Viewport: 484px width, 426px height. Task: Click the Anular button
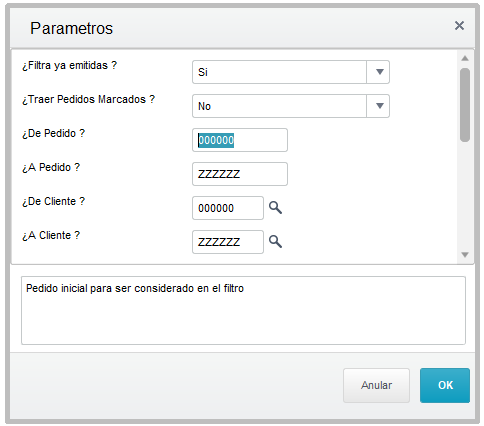click(376, 385)
